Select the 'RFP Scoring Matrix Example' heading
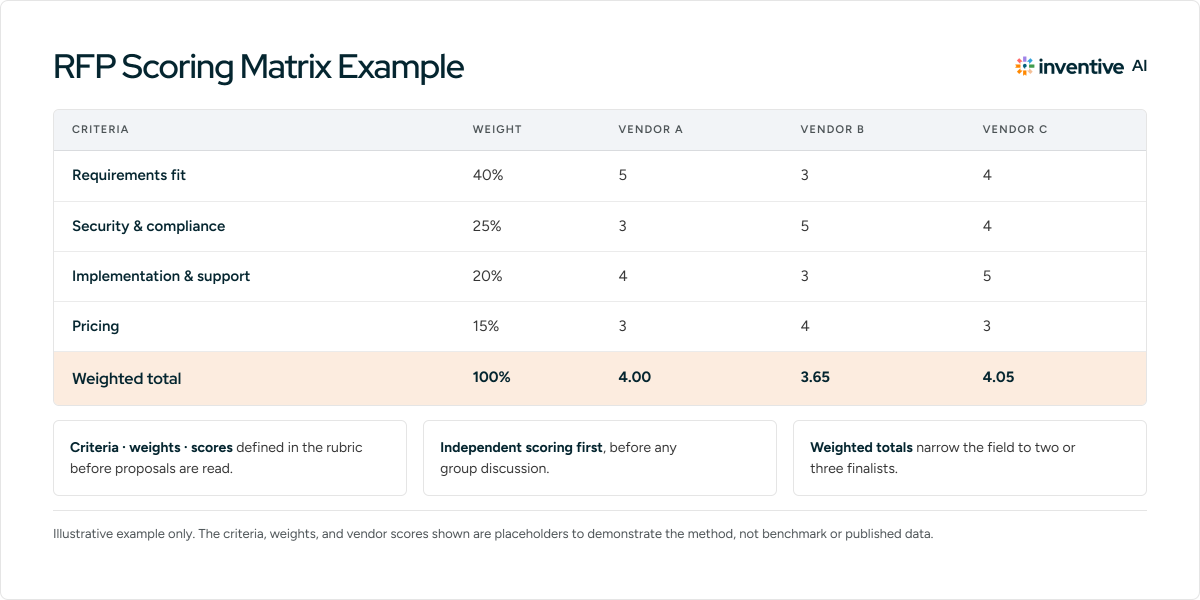This screenshot has width=1200, height=600. [x=258, y=67]
